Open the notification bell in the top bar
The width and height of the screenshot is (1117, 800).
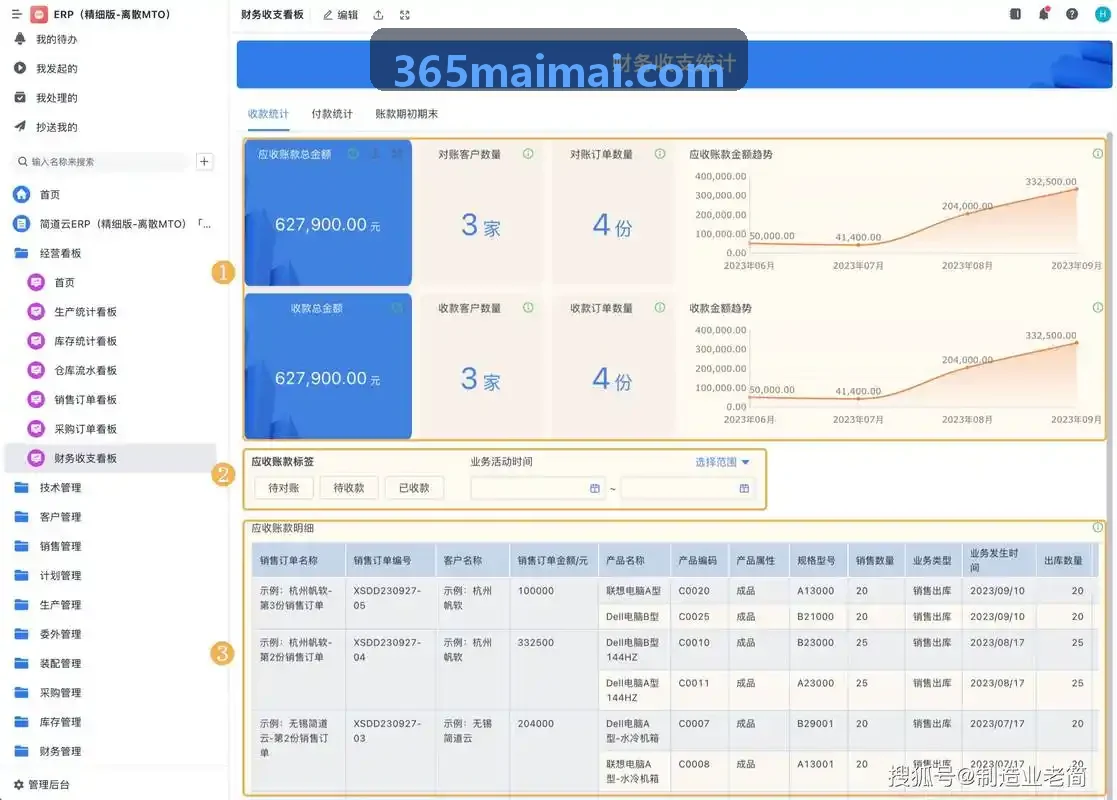1044,14
